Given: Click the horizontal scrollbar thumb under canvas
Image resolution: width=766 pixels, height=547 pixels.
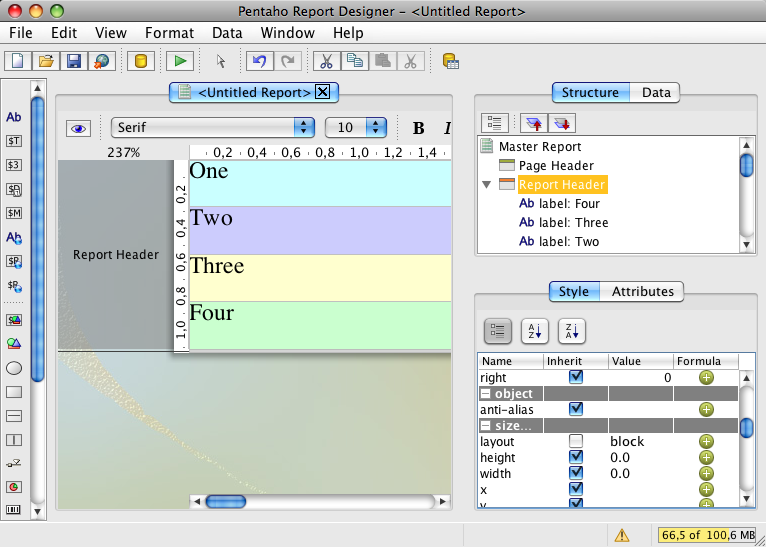Looking at the screenshot, I should 226,501.
